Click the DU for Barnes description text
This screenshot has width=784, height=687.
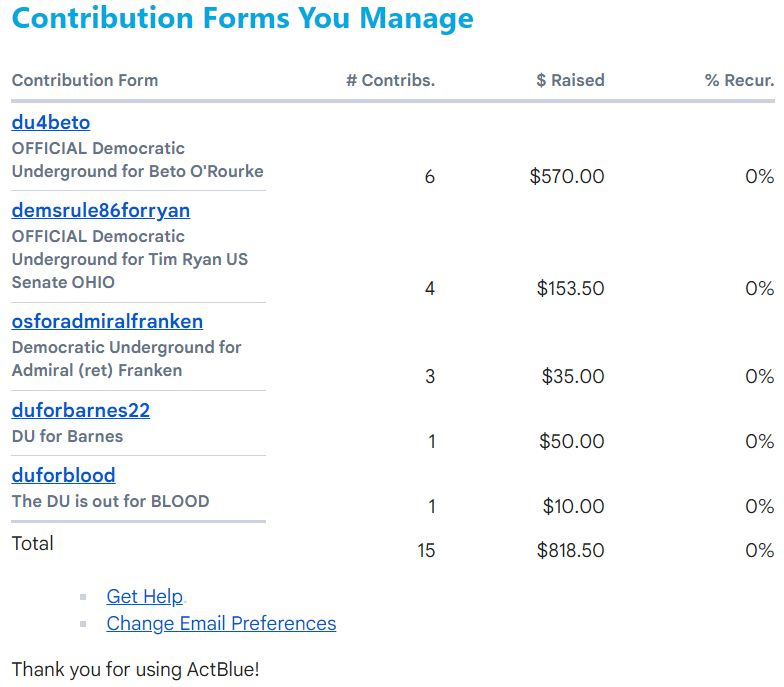(x=68, y=437)
